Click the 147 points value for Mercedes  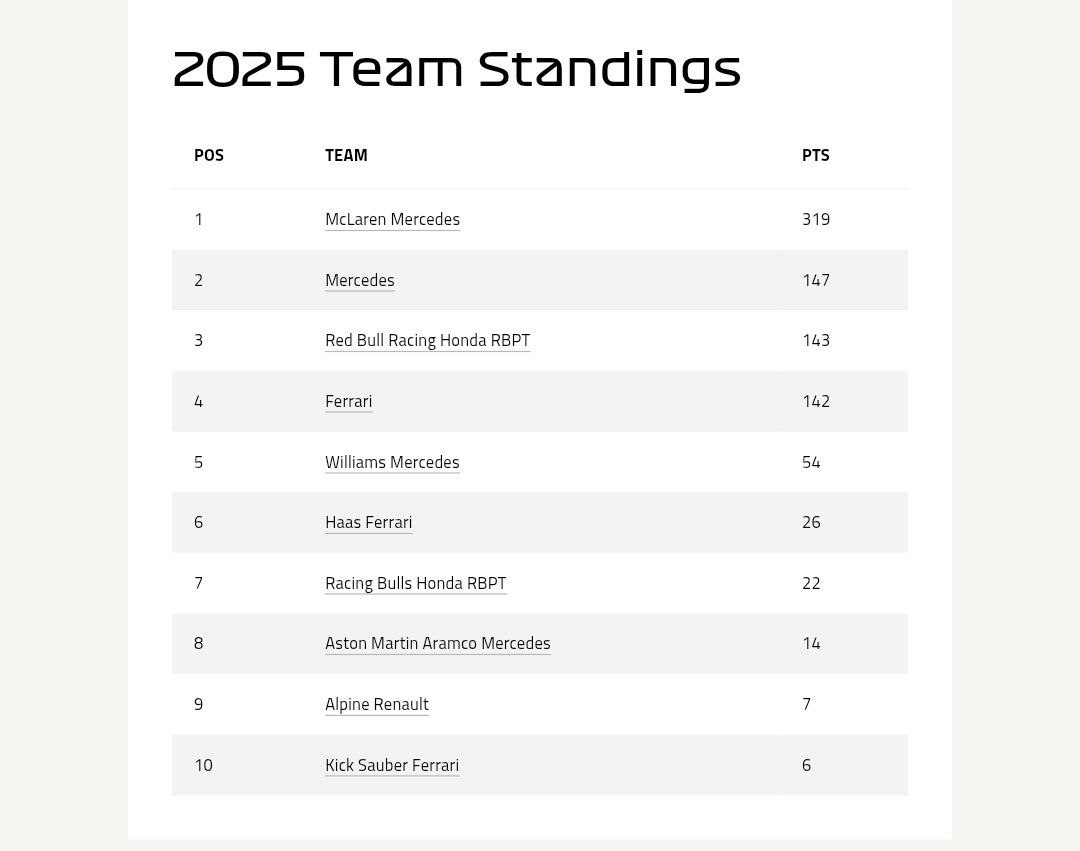pos(815,280)
